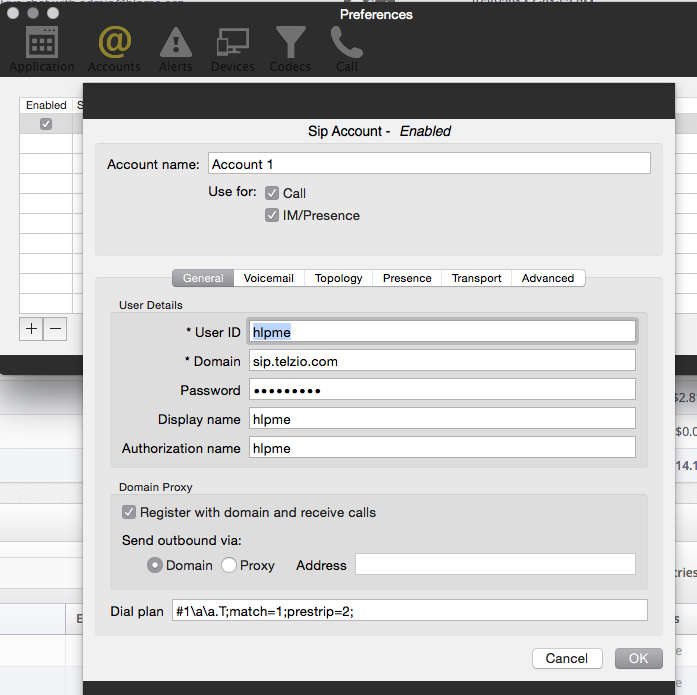The width and height of the screenshot is (697, 695).
Task: Toggle the Enabled checkbox in accounts list
Action: pos(46,124)
